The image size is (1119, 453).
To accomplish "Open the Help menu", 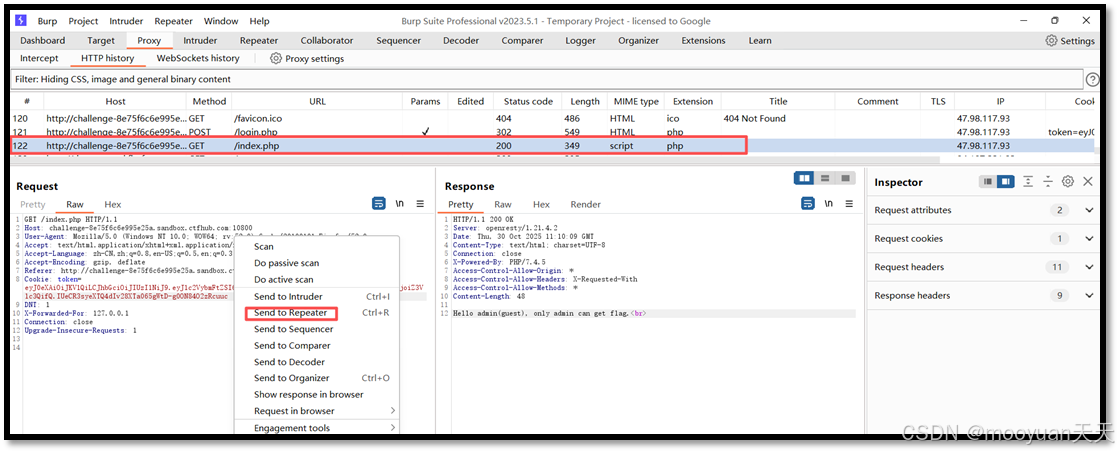I will click(x=260, y=21).
